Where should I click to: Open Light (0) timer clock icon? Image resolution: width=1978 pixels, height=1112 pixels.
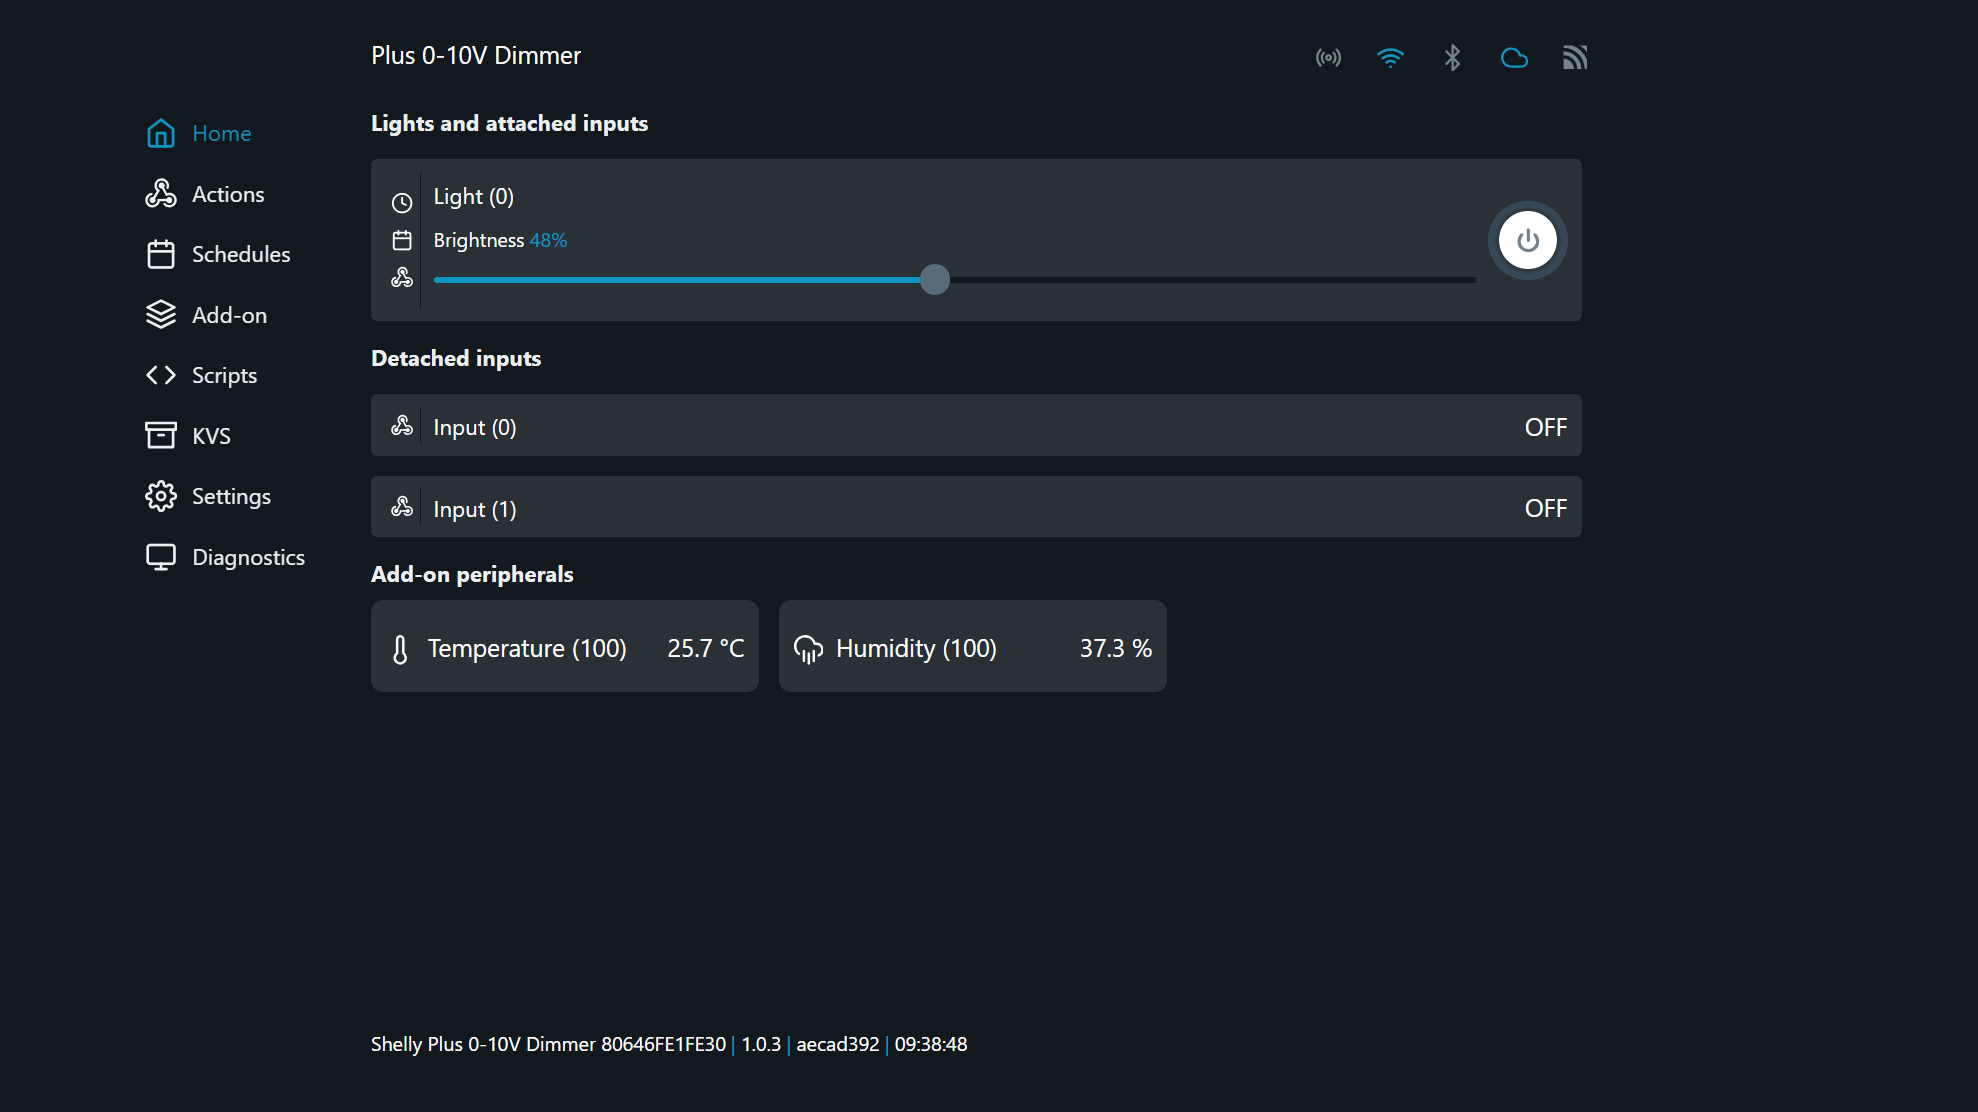tap(402, 203)
